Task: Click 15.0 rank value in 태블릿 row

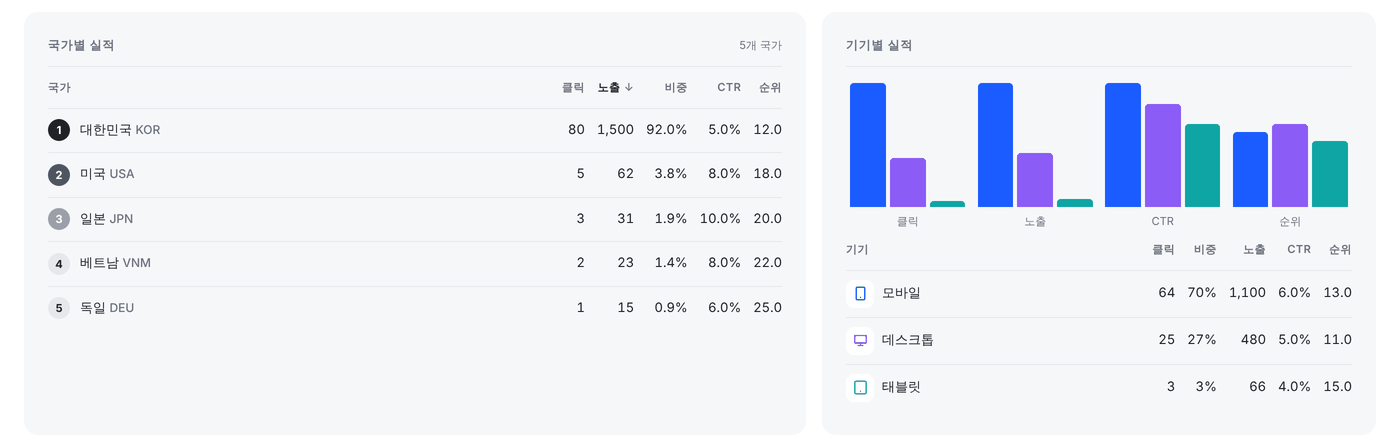Action: coord(1337,387)
